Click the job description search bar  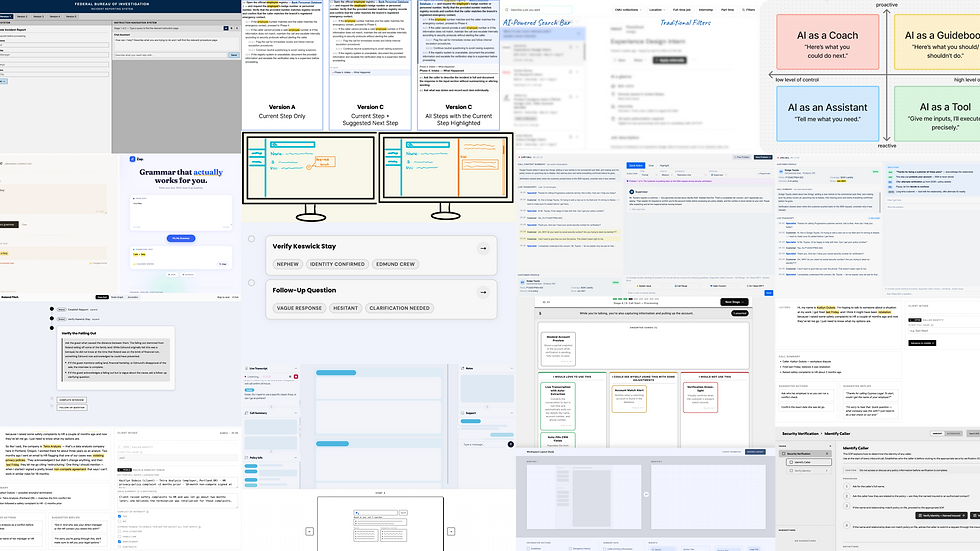click(x=538, y=10)
